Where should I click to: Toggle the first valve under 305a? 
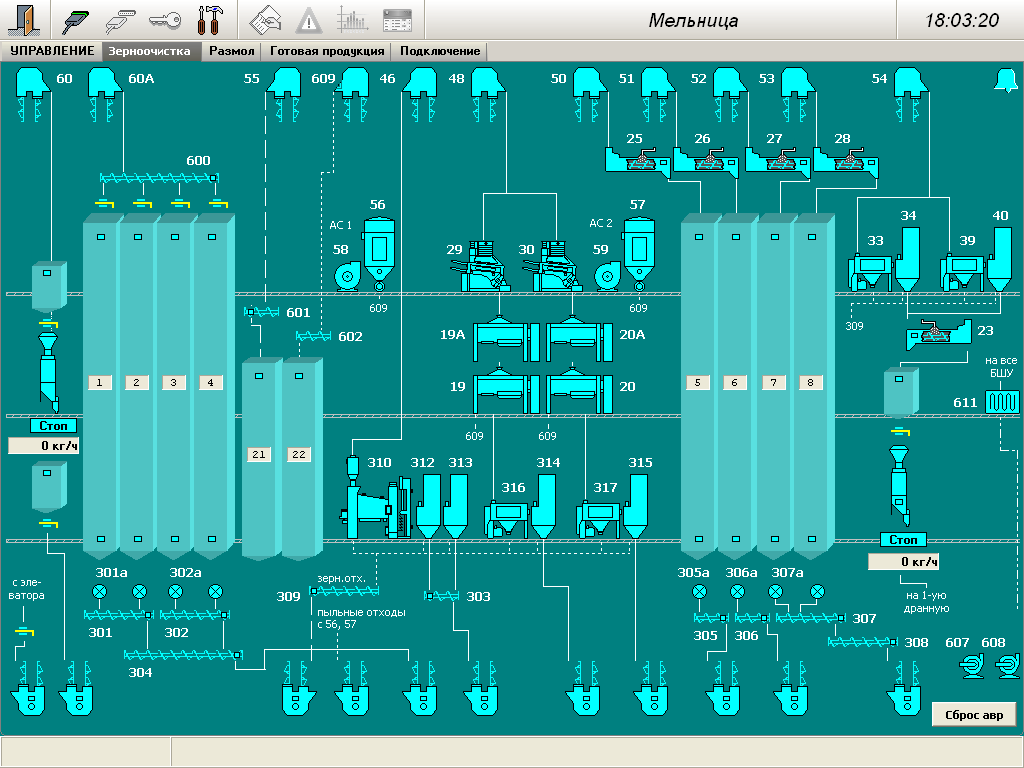tap(699, 592)
